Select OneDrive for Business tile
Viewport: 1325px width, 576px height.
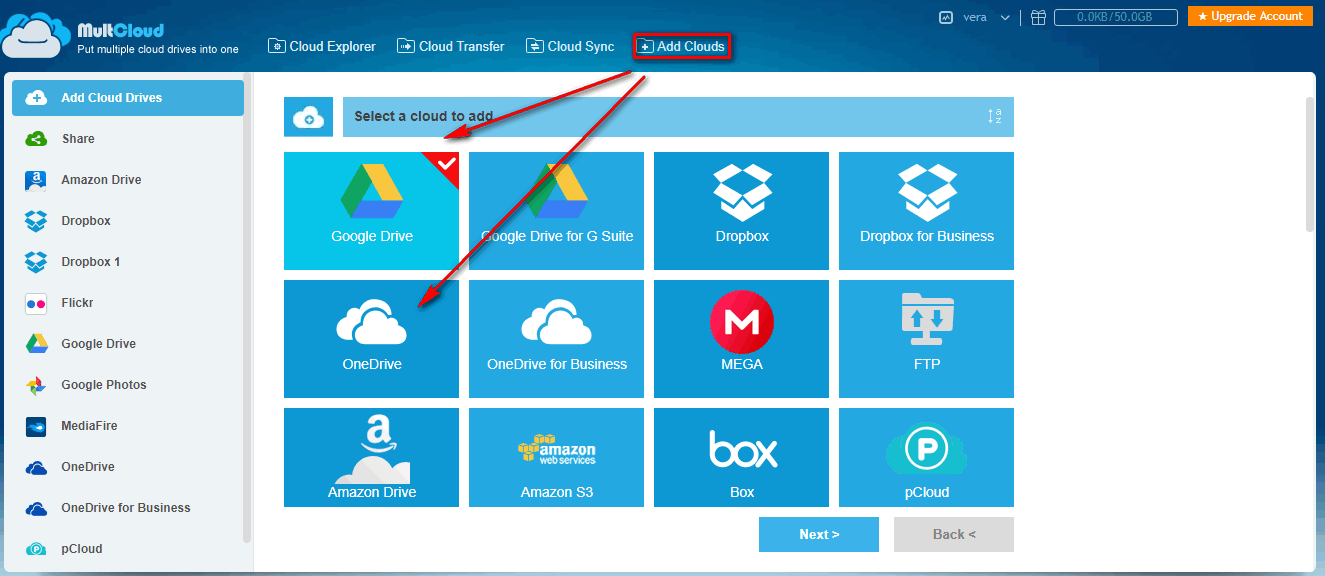click(557, 339)
